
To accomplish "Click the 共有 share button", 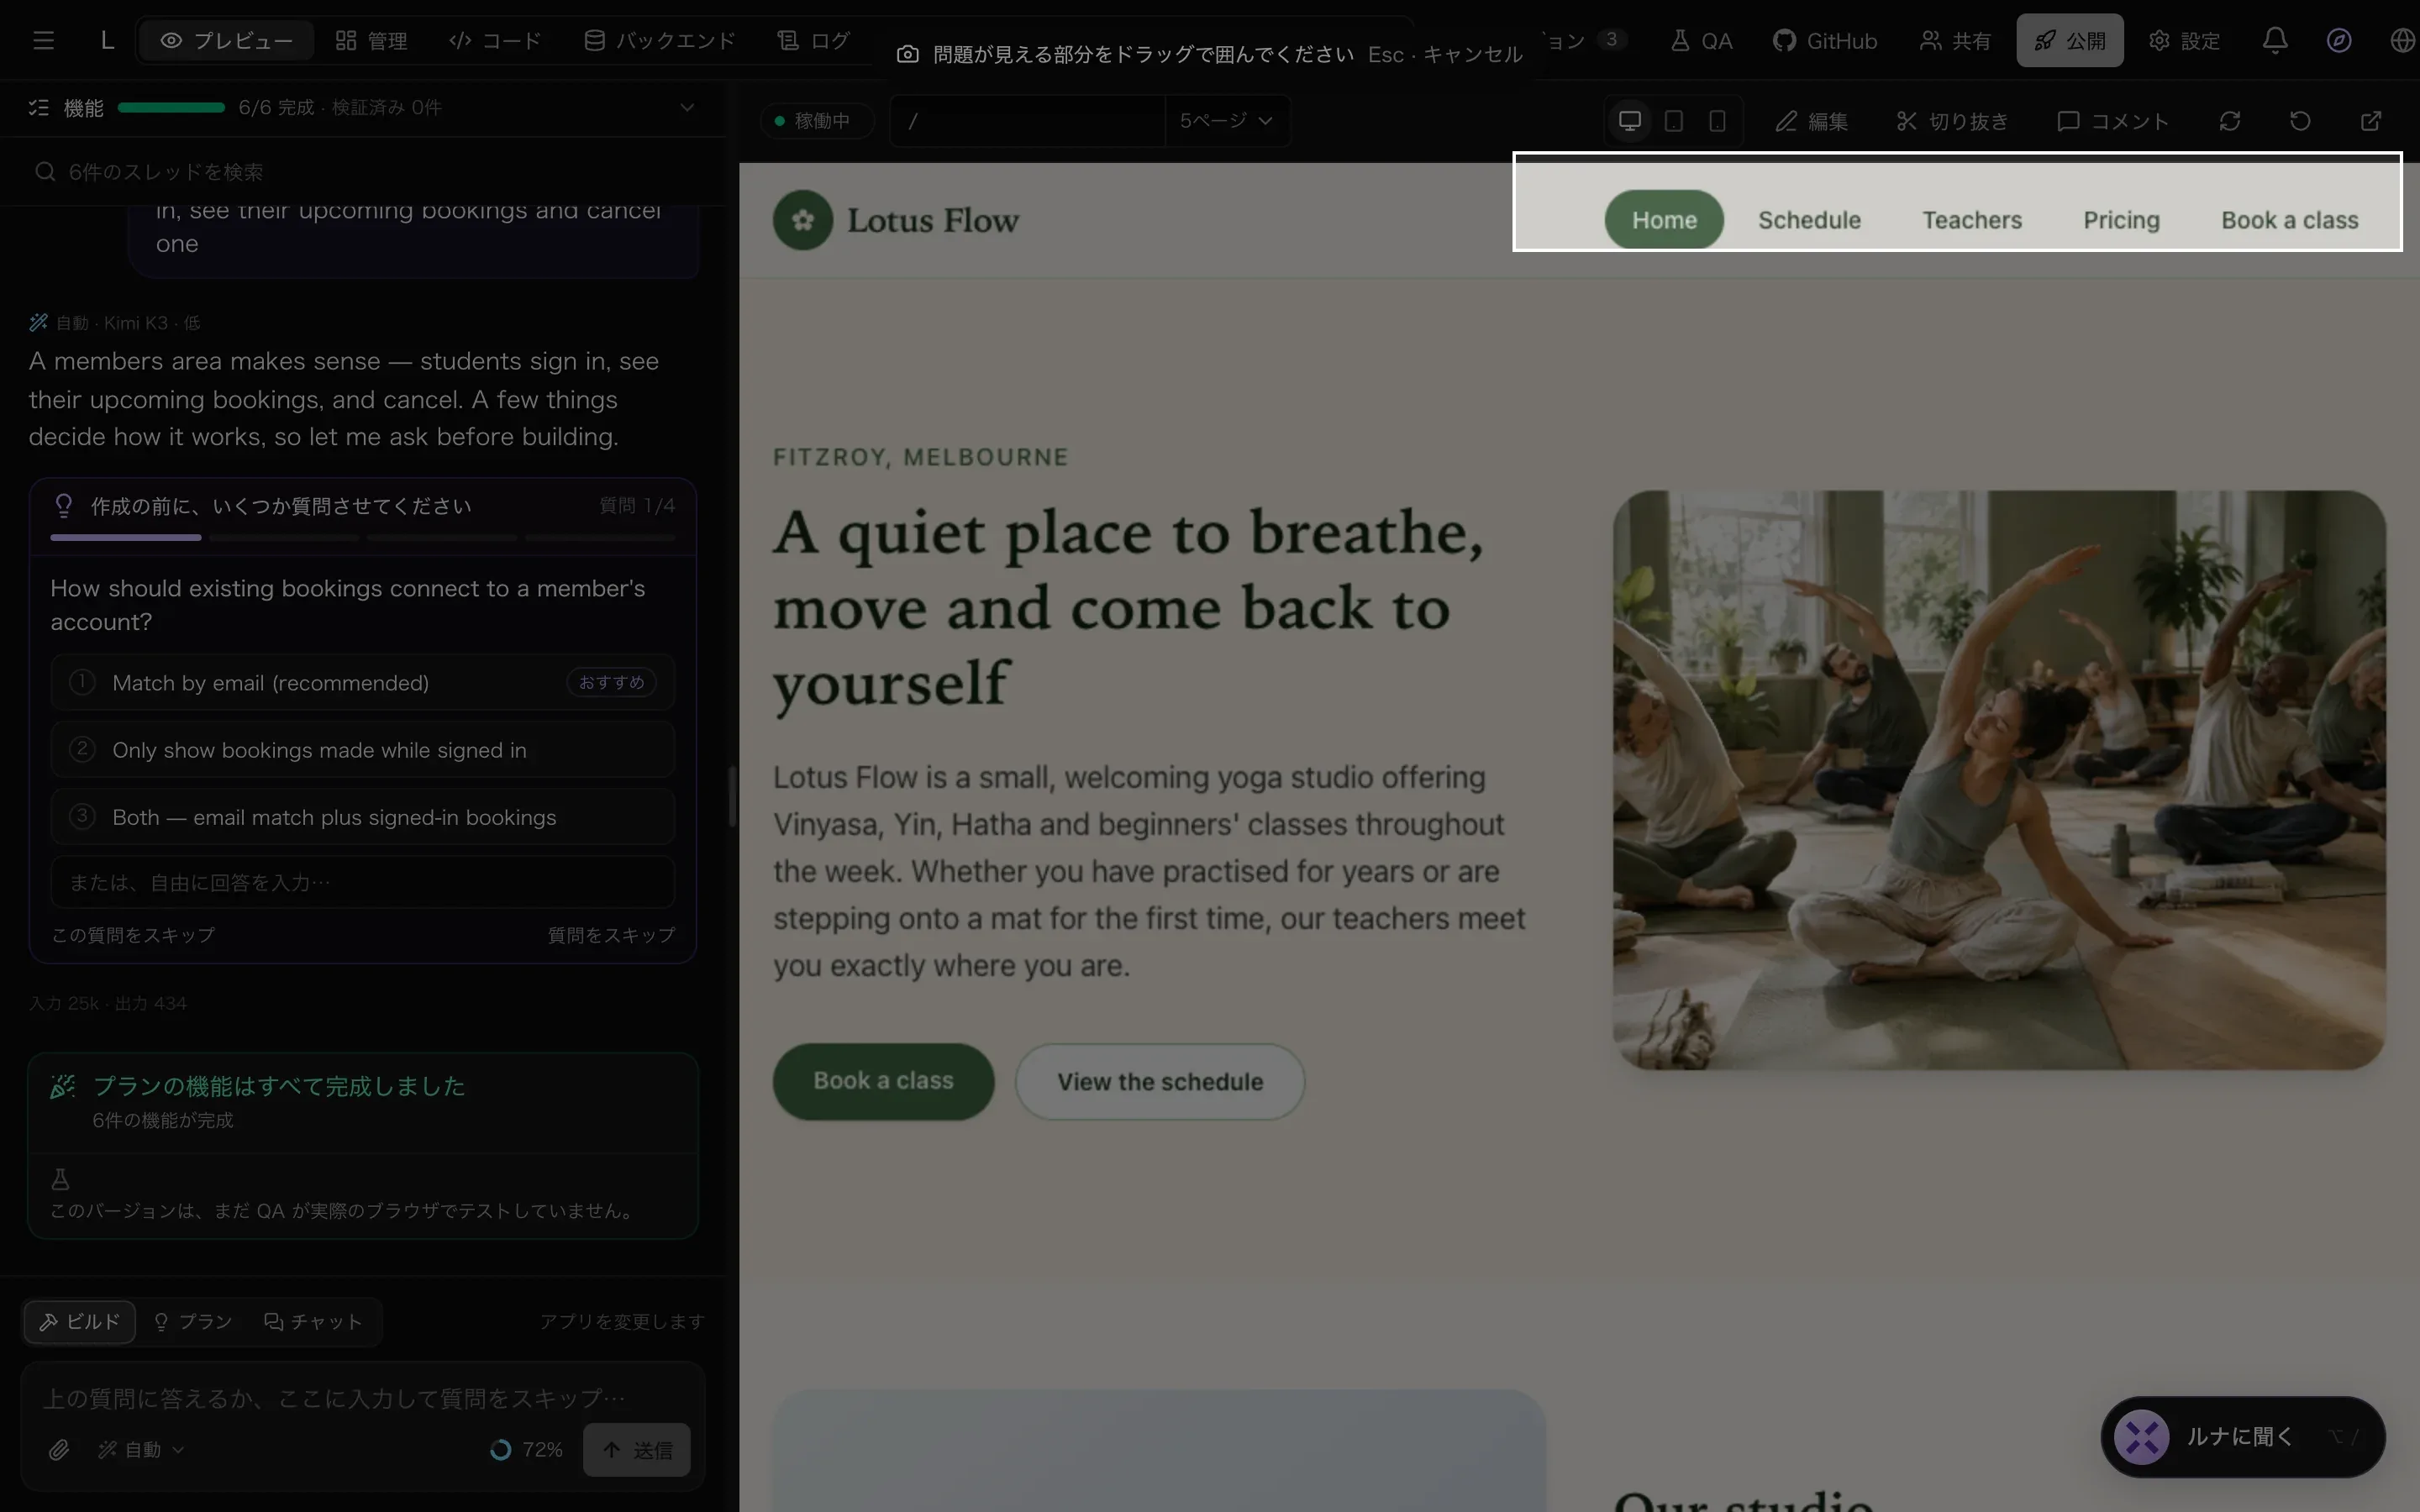I will [1955, 40].
